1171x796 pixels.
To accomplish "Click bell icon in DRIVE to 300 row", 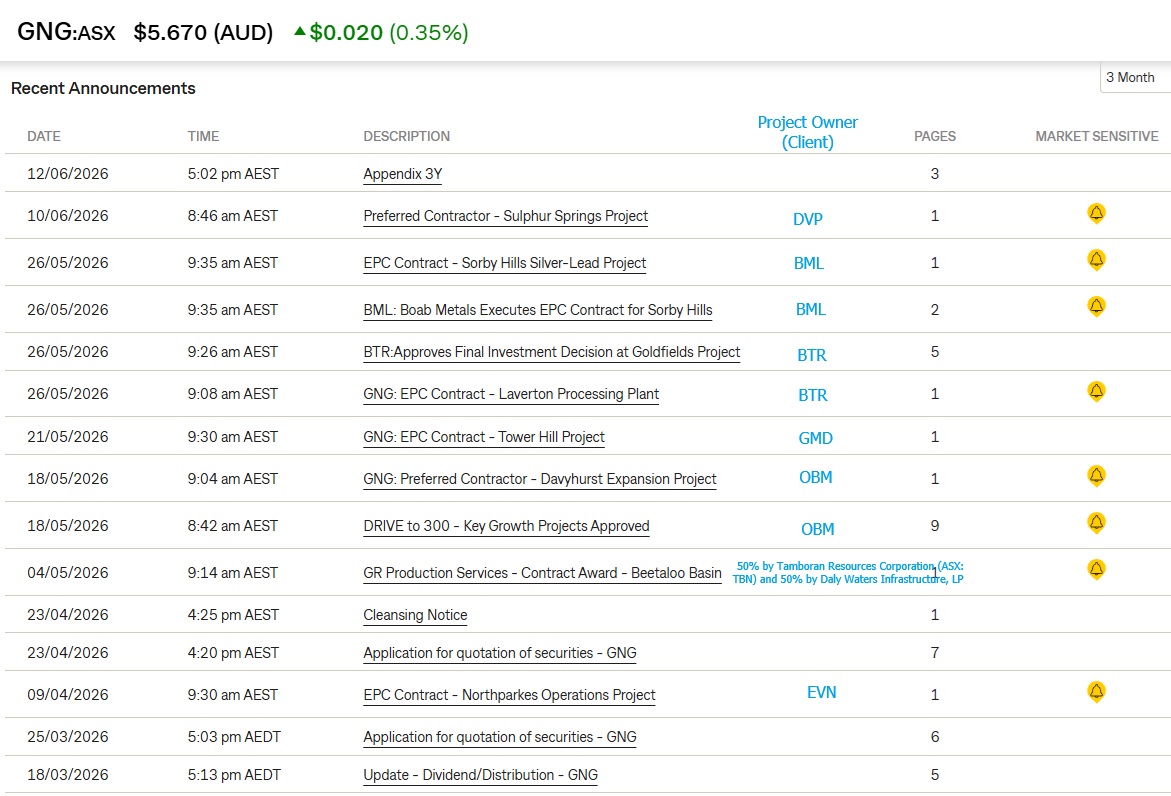I will pos(1096,523).
